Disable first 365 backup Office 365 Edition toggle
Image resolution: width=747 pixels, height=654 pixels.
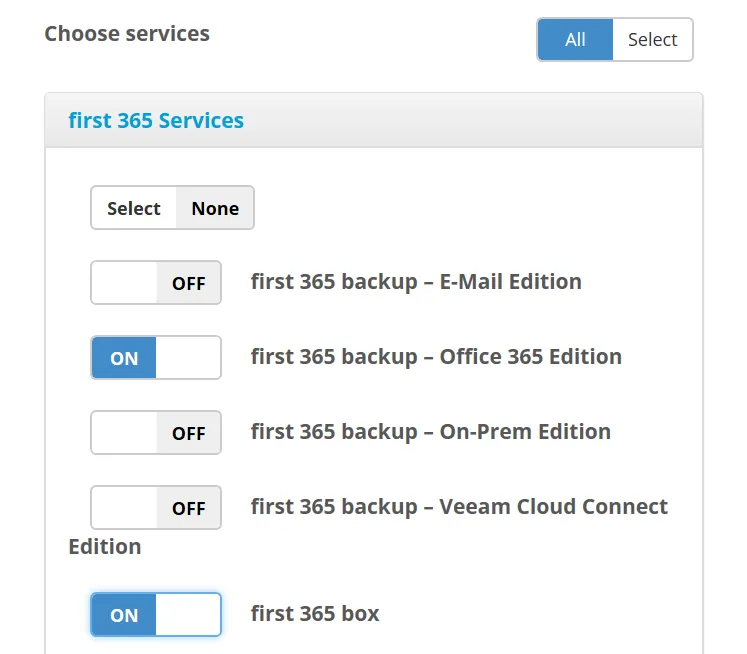[156, 357]
